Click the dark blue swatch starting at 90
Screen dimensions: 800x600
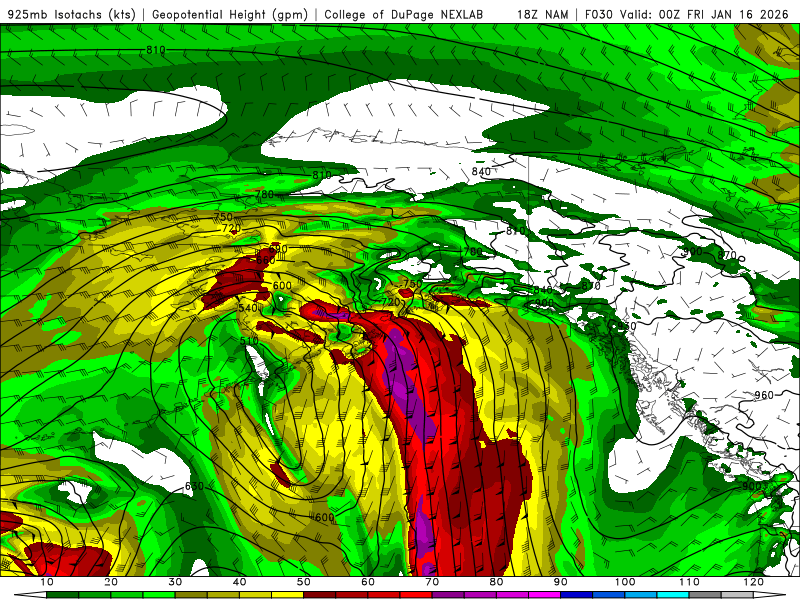tap(577, 595)
